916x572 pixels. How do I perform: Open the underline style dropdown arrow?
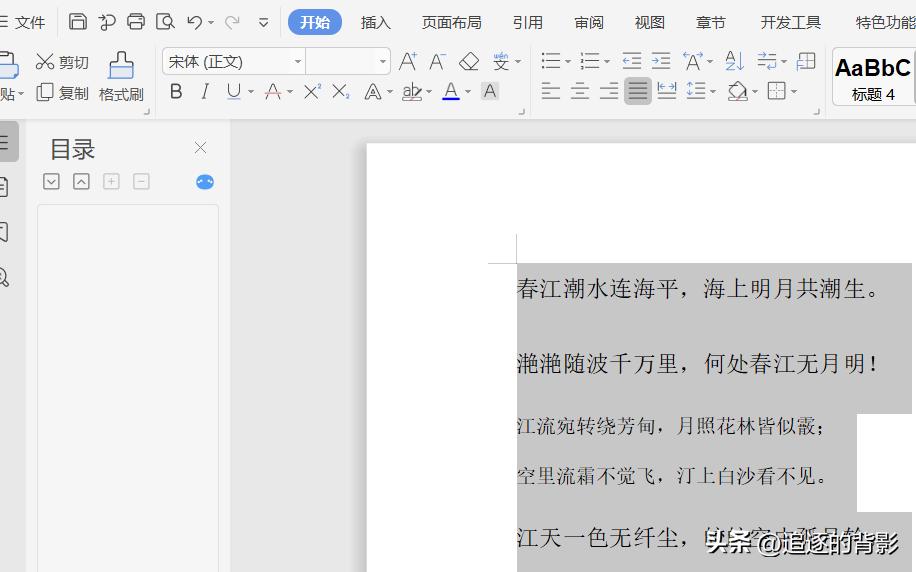click(x=251, y=92)
